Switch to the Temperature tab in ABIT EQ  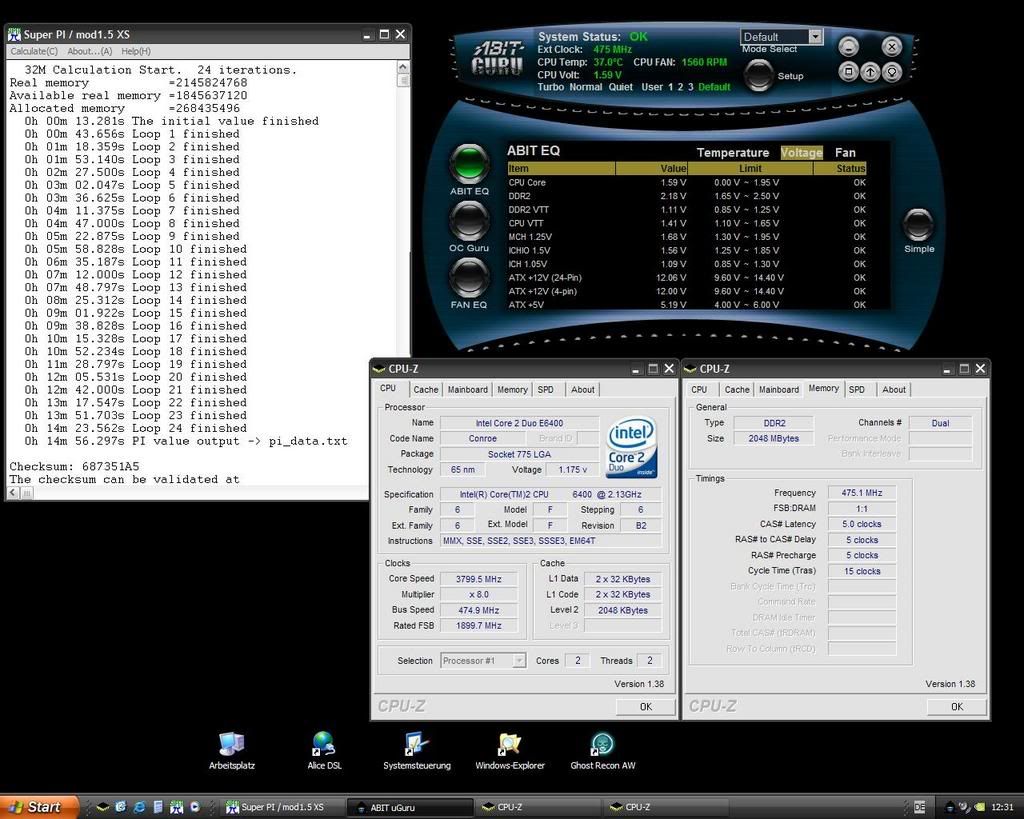(x=733, y=153)
